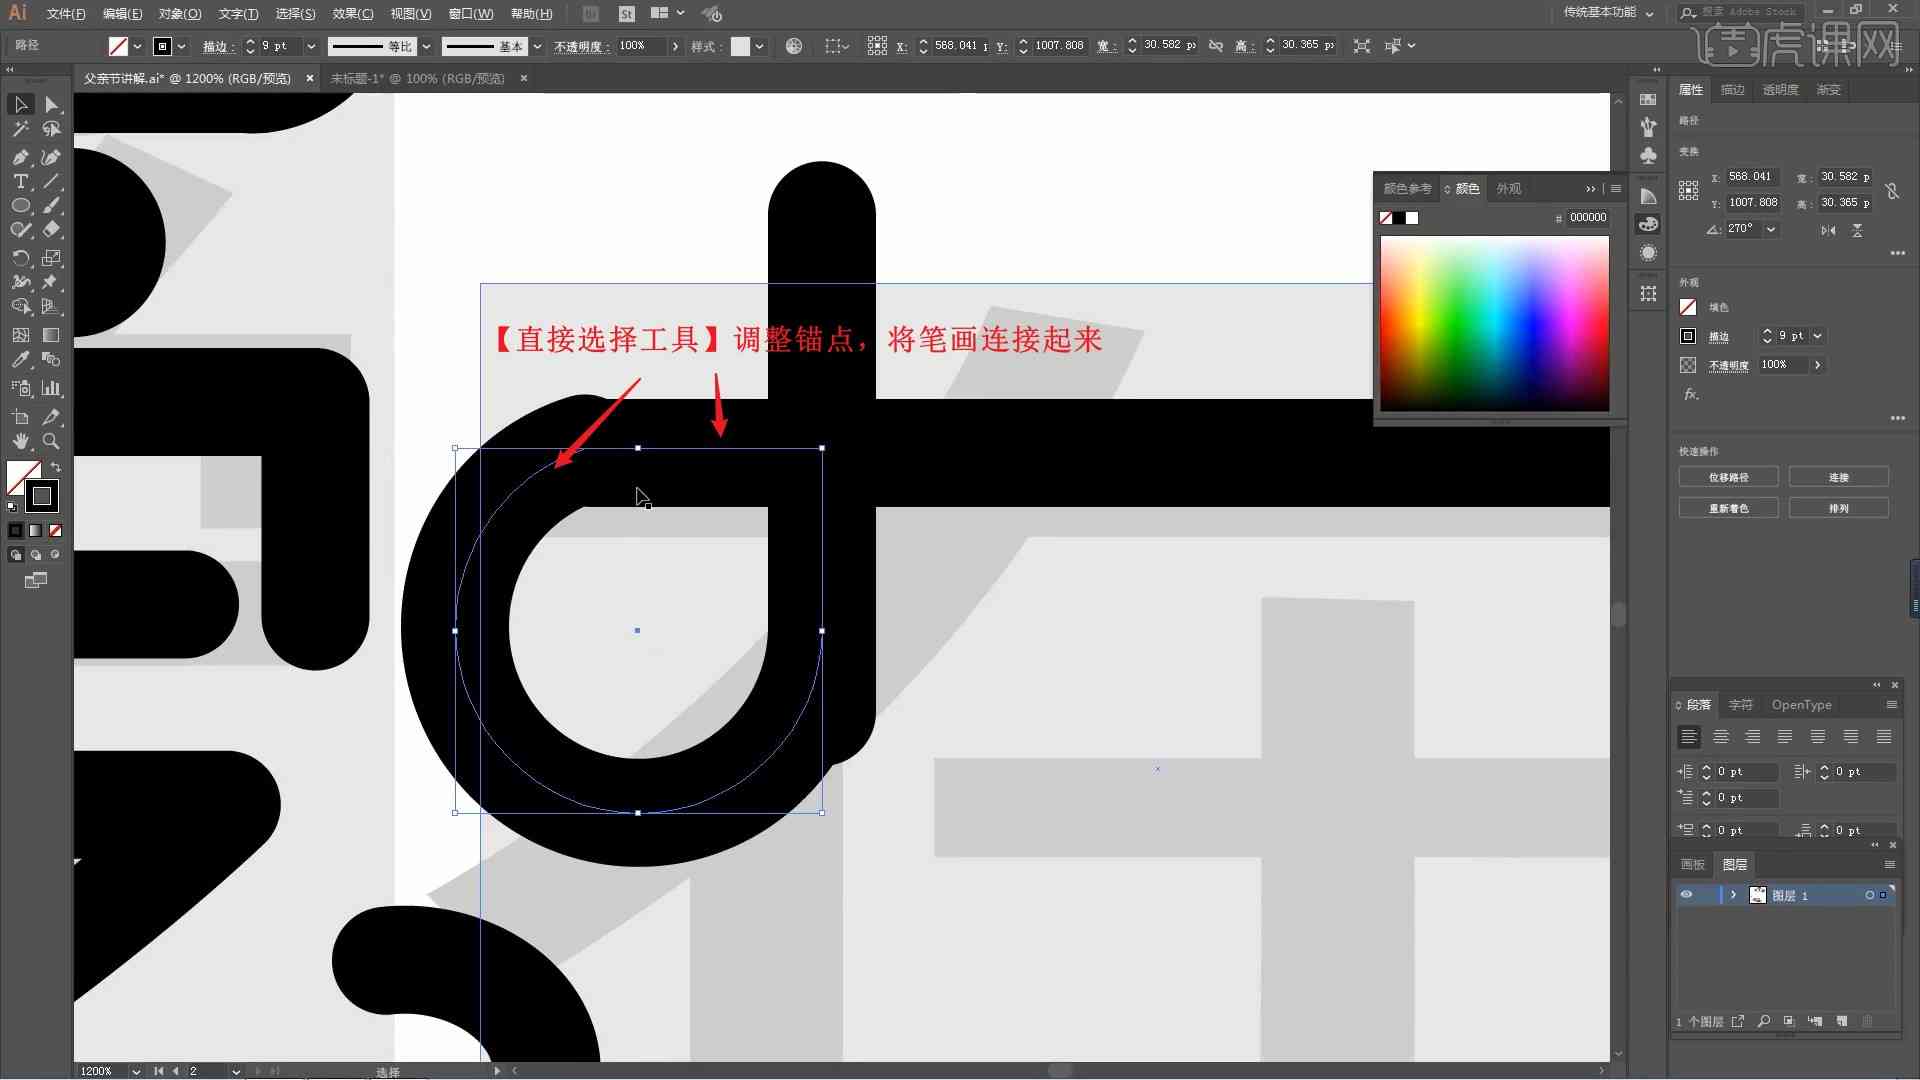Click the 连接 button in 快速操作
This screenshot has height=1080, width=1920.
1841,477
